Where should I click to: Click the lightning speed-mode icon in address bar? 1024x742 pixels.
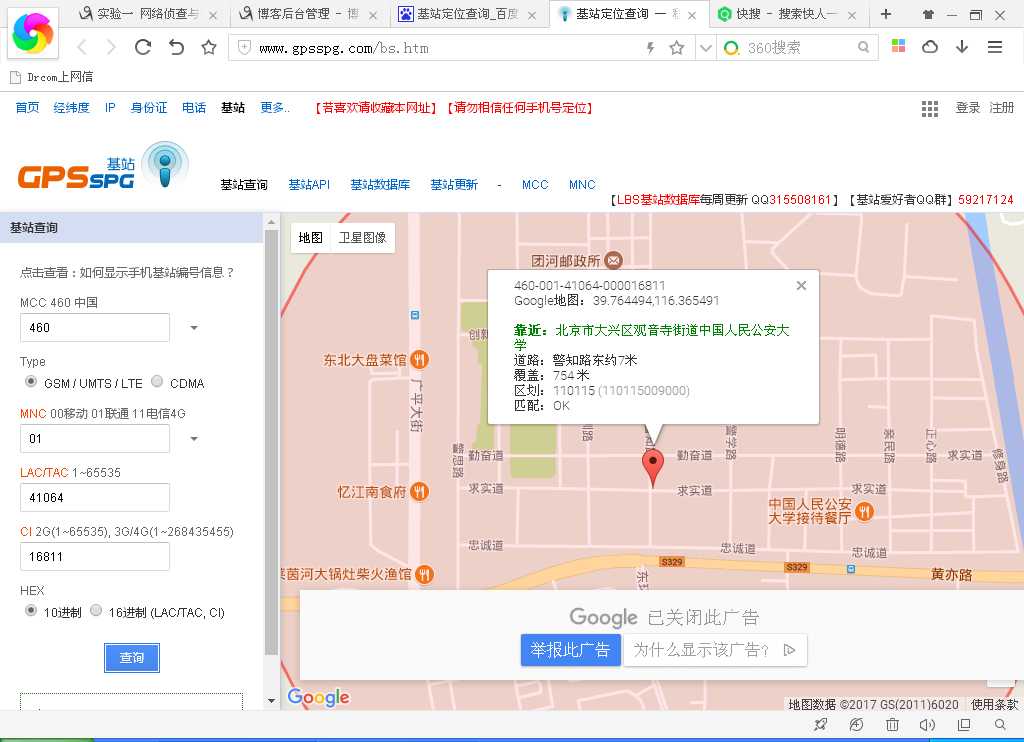[x=650, y=48]
